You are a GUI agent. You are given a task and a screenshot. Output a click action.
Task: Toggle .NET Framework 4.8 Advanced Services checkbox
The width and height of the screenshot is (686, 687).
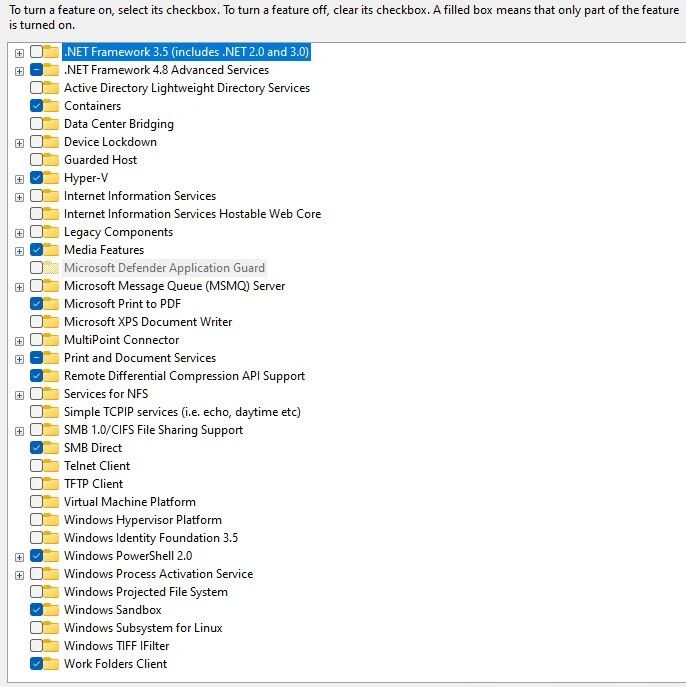[36, 70]
